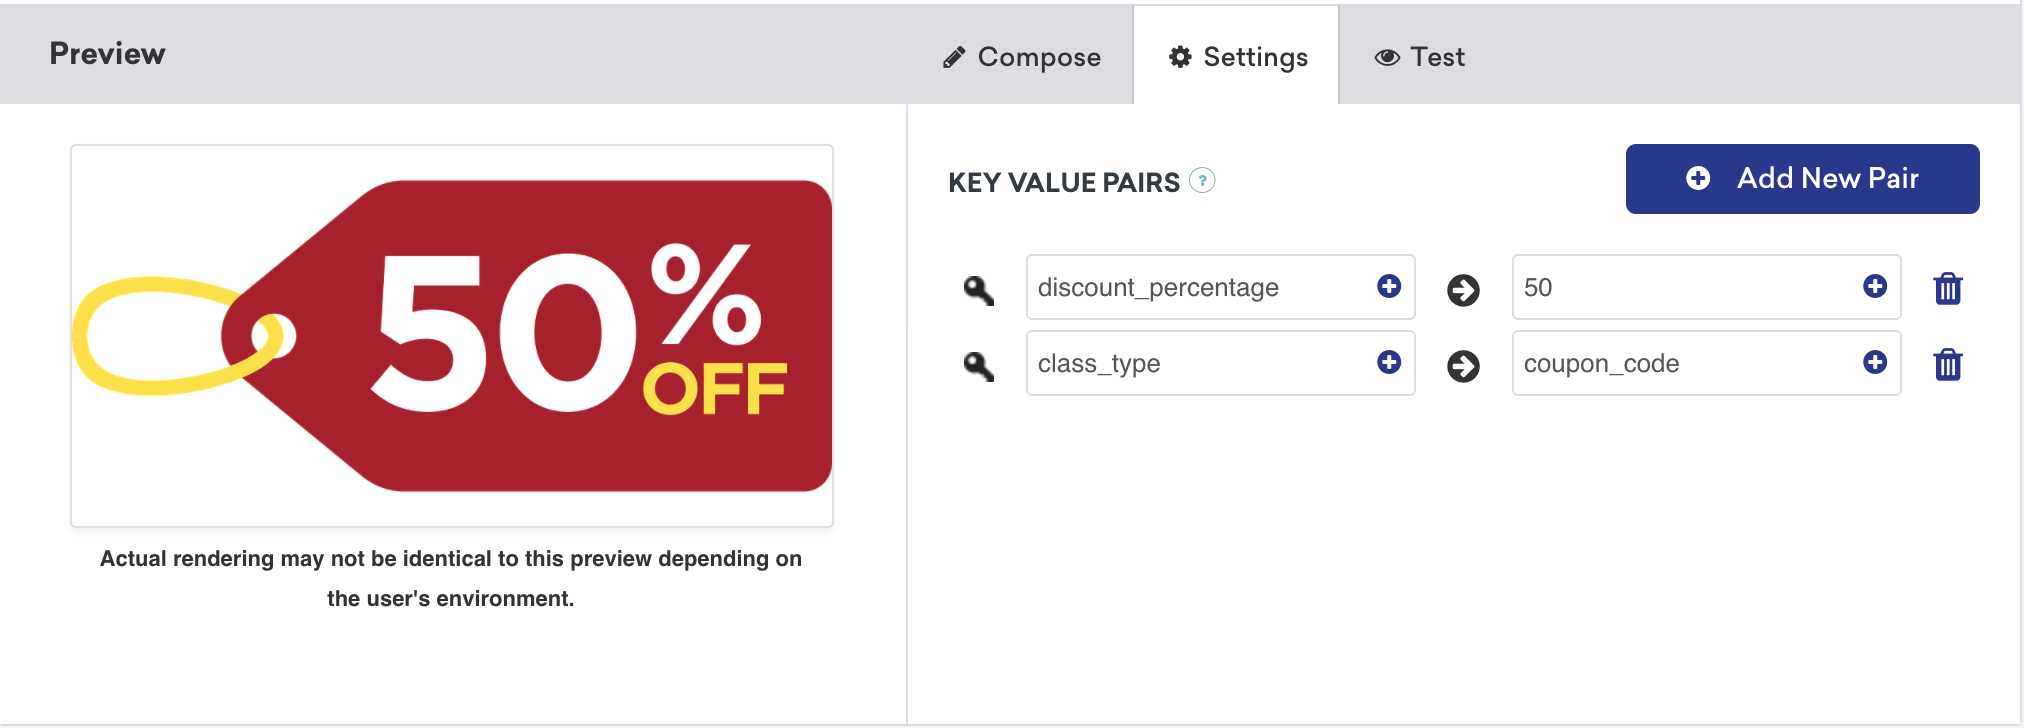2024x728 pixels.
Task: Open Key Value Pairs help question mark
Action: (1202, 181)
